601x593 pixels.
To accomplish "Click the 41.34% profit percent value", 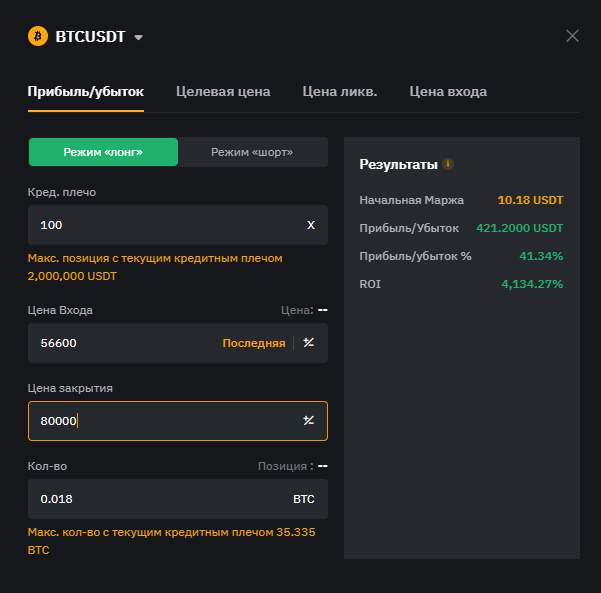I will (x=541, y=256).
